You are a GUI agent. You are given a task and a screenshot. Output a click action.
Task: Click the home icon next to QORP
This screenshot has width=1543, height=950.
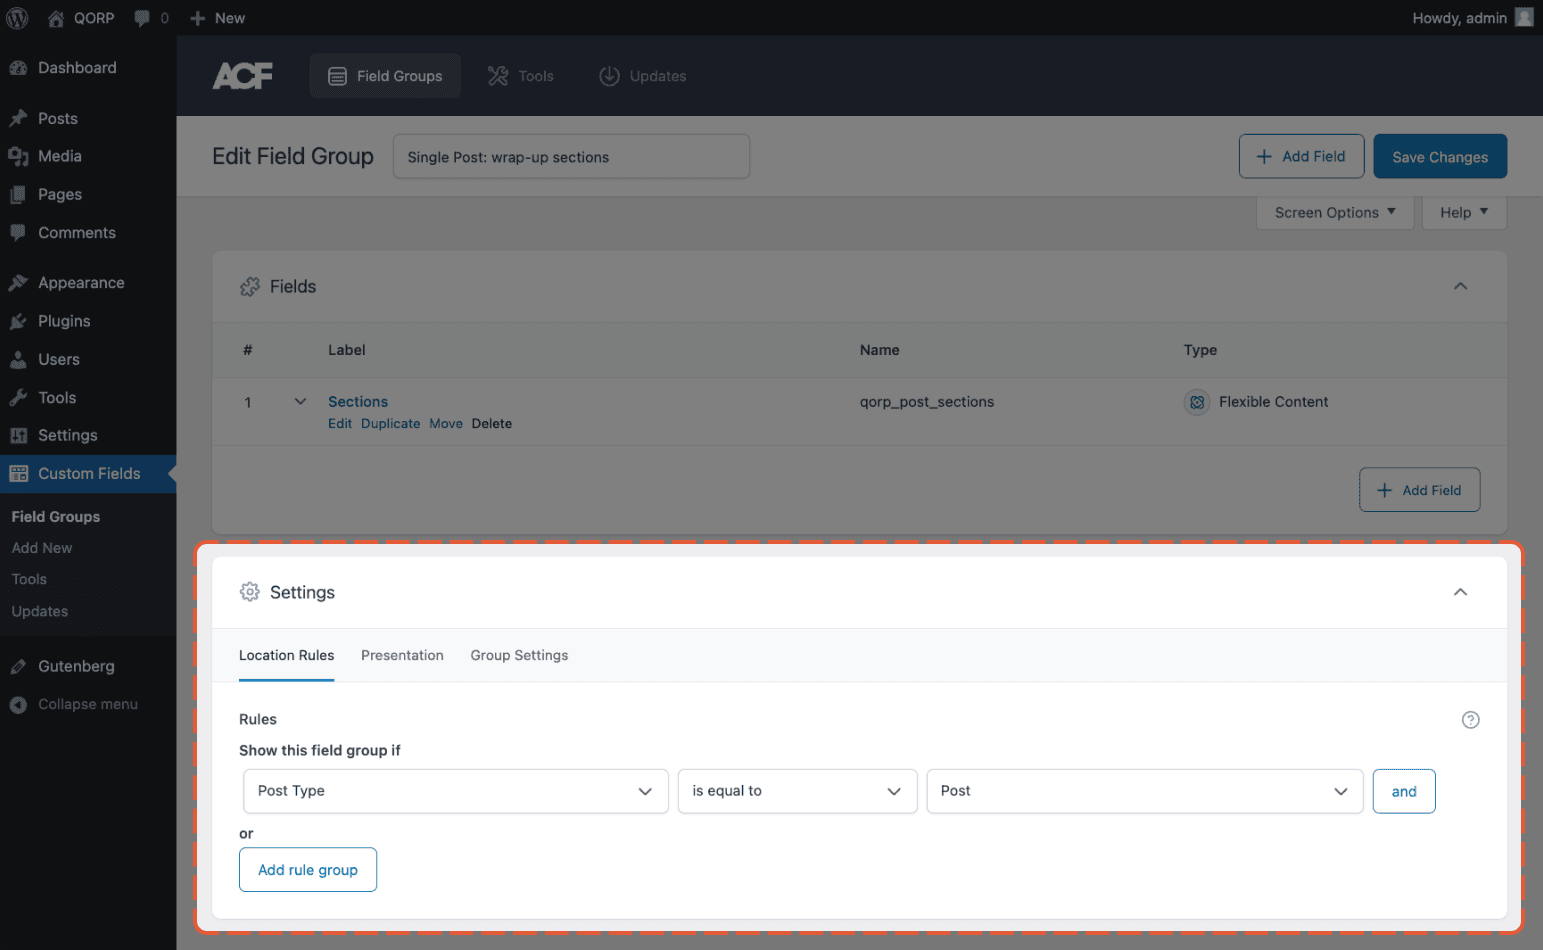click(x=55, y=17)
